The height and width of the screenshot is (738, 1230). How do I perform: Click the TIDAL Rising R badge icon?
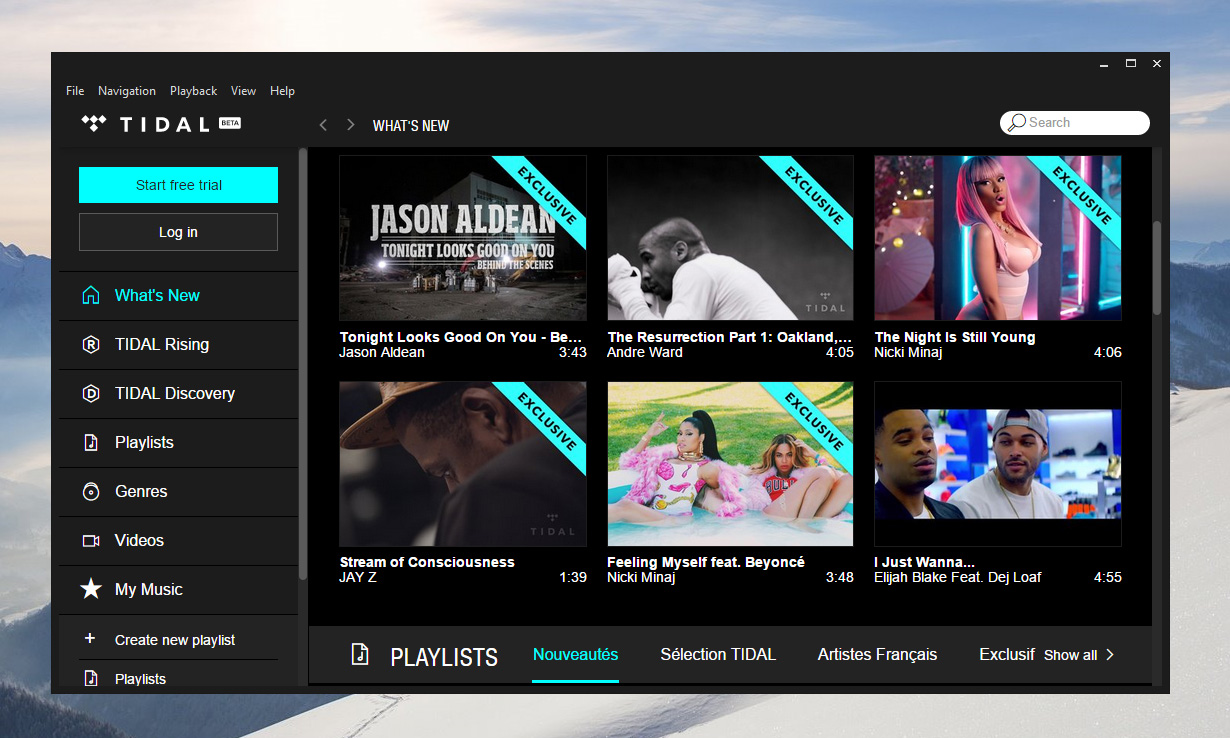pyautogui.click(x=91, y=345)
